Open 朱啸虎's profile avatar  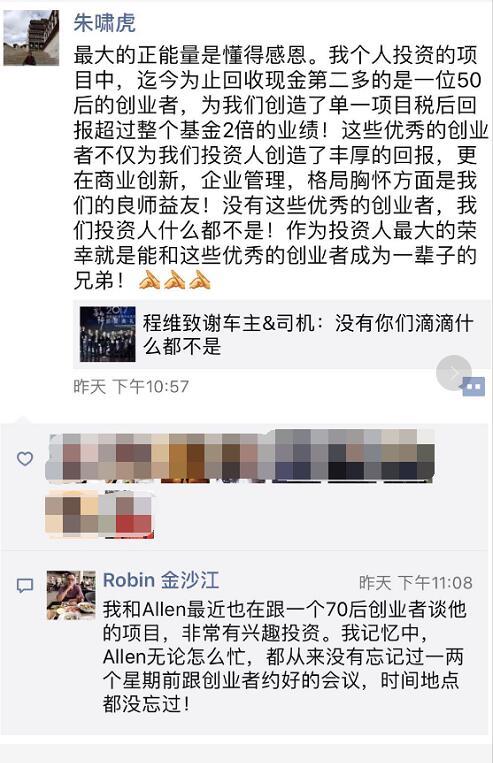click(31, 37)
